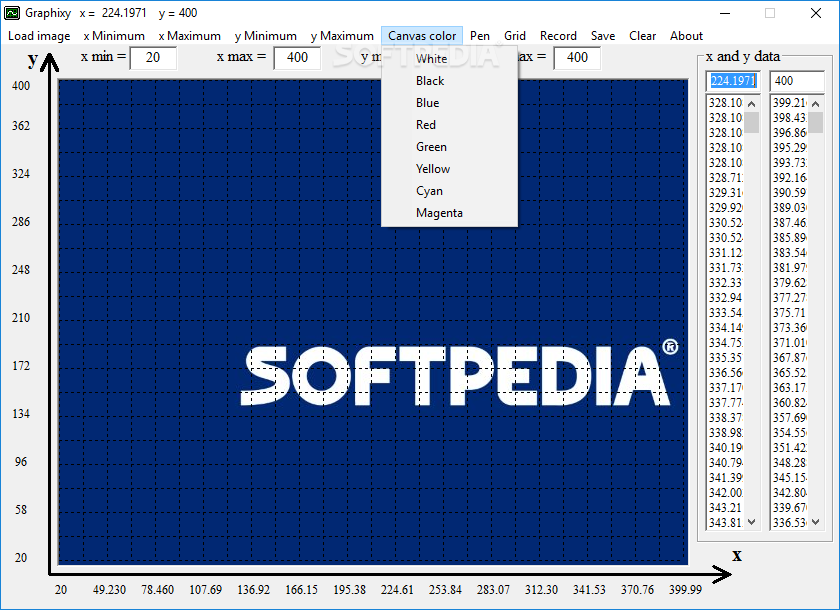The image size is (840, 610).
Task: Select y list entry 375.71
Action: click(x=790, y=313)
